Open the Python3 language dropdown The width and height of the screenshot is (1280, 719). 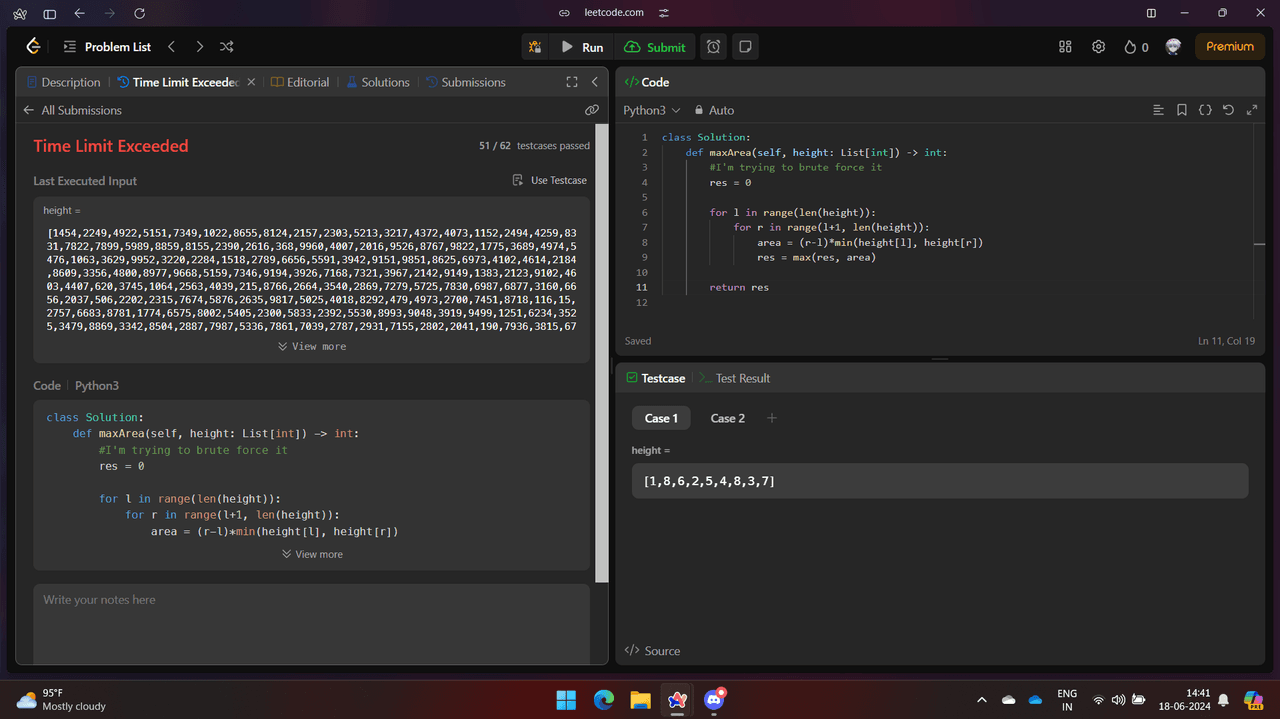point(651,110)
